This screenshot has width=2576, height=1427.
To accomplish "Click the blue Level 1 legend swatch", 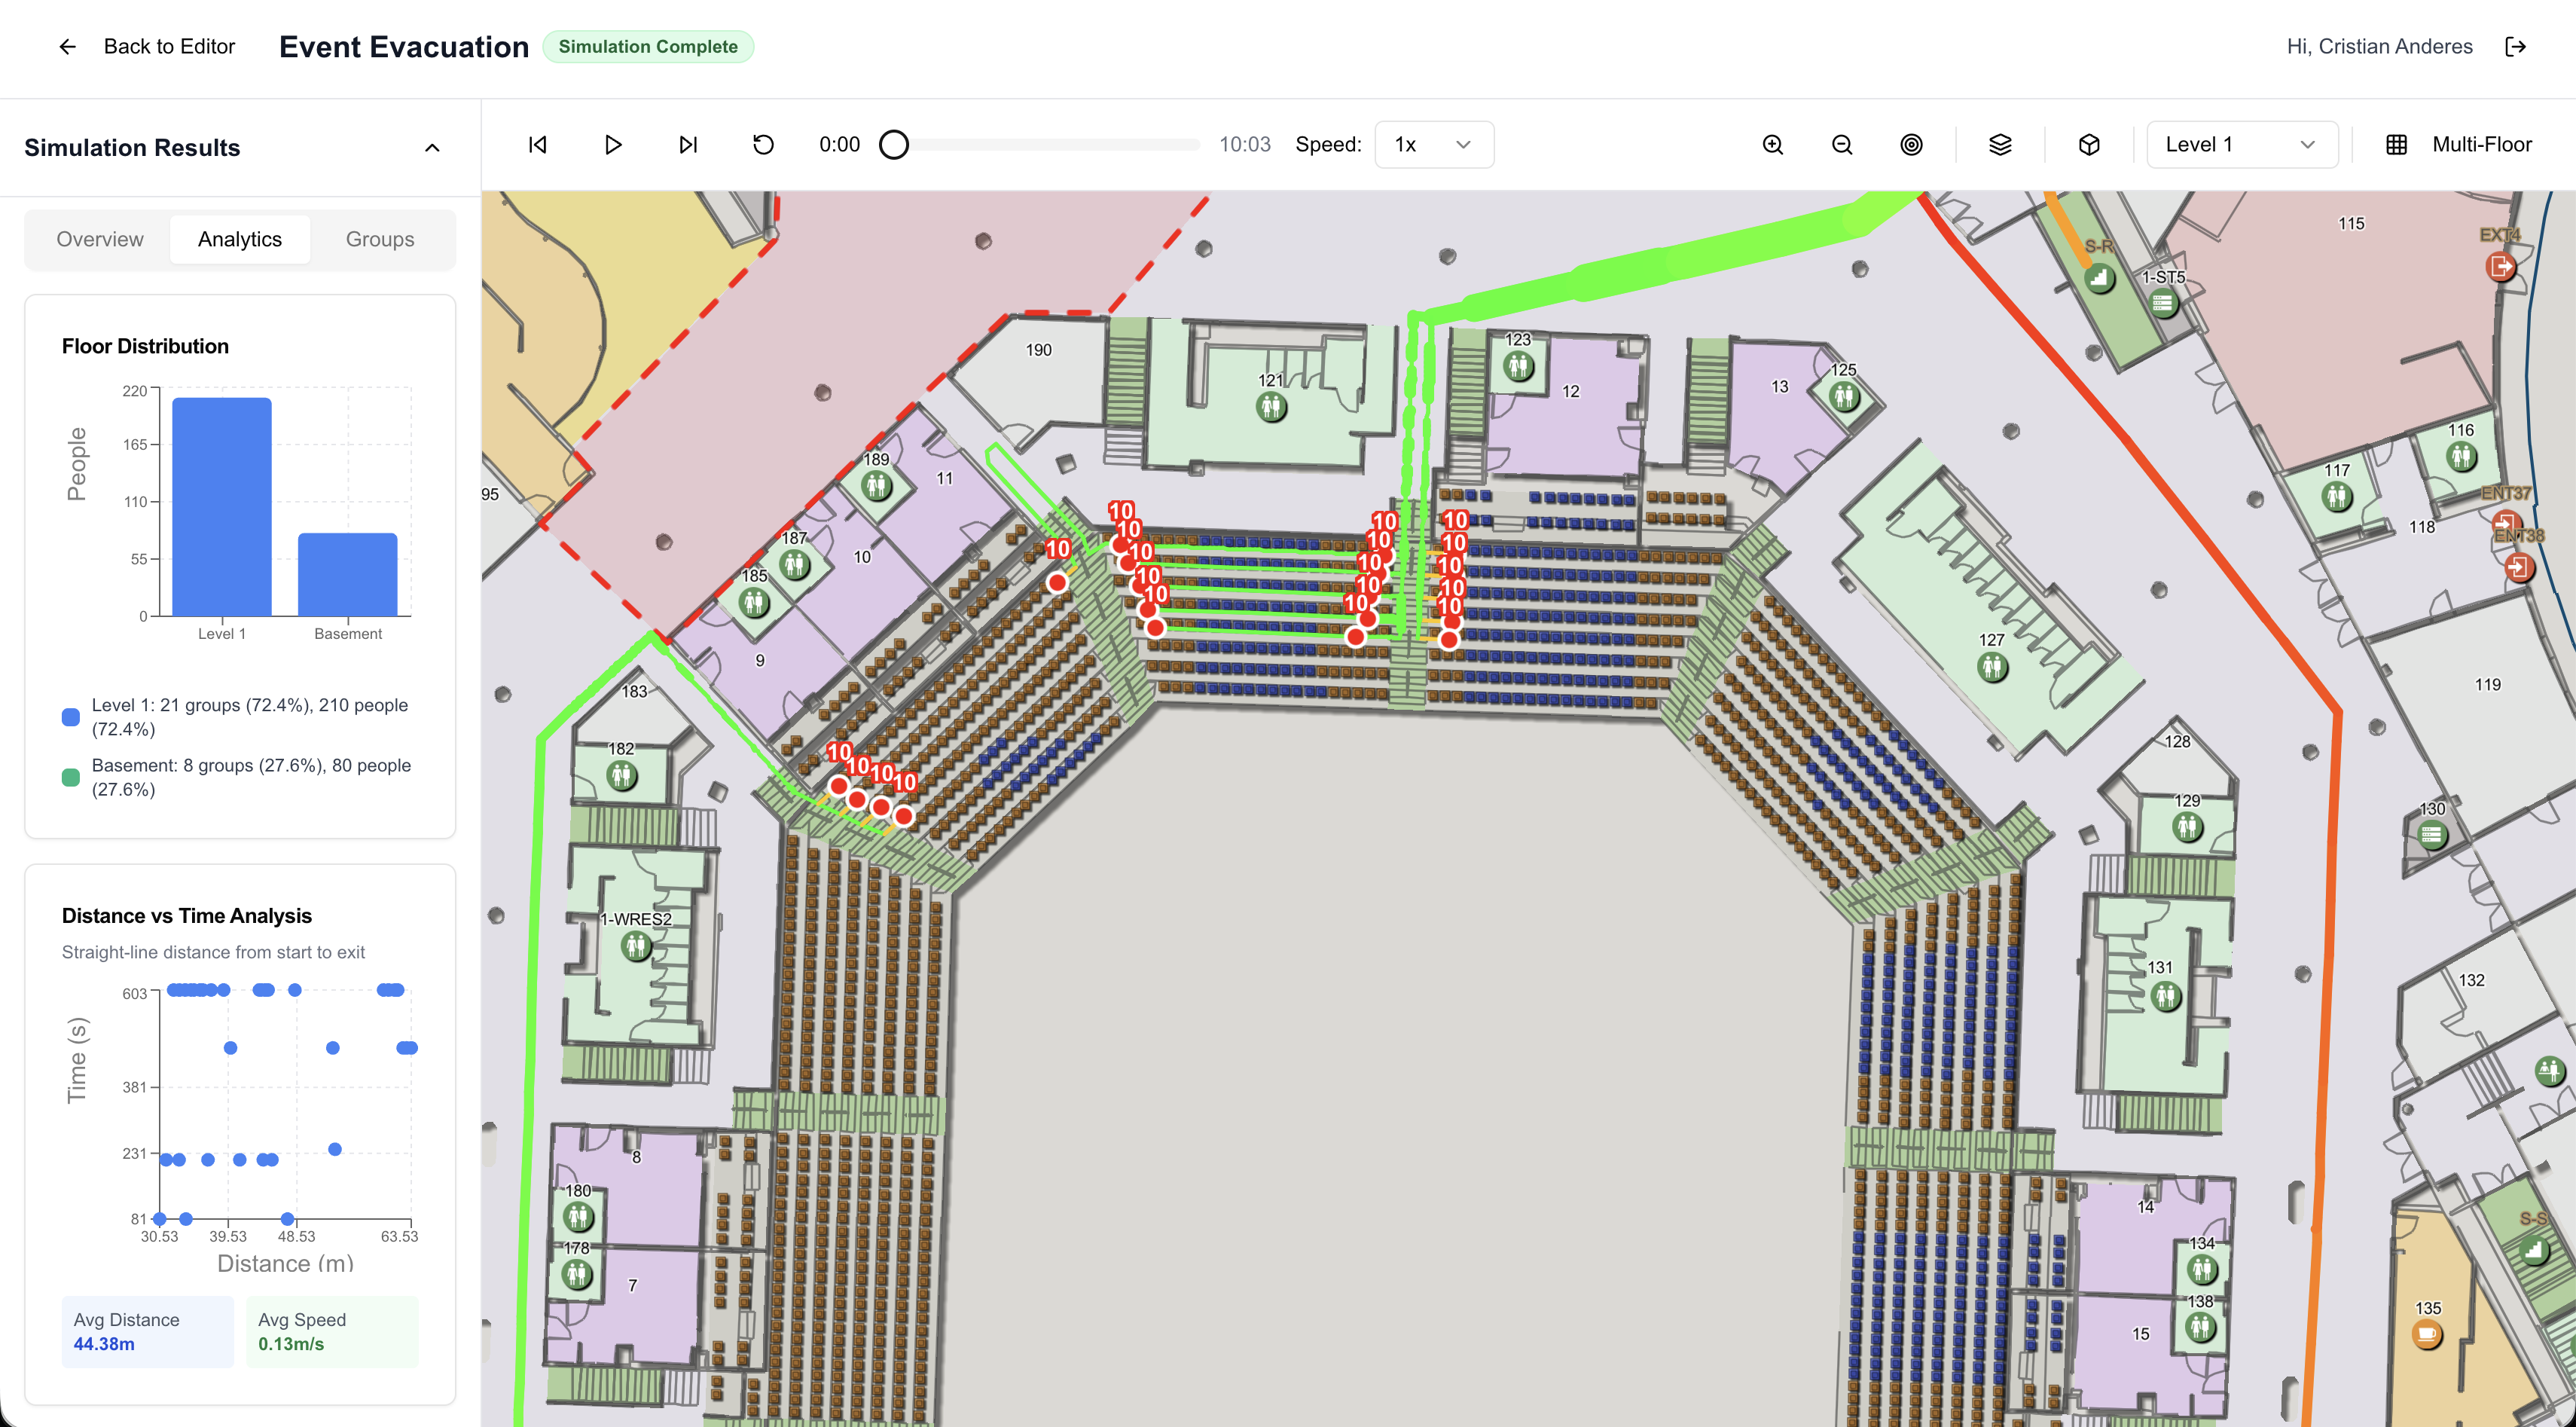I will 71,717.
